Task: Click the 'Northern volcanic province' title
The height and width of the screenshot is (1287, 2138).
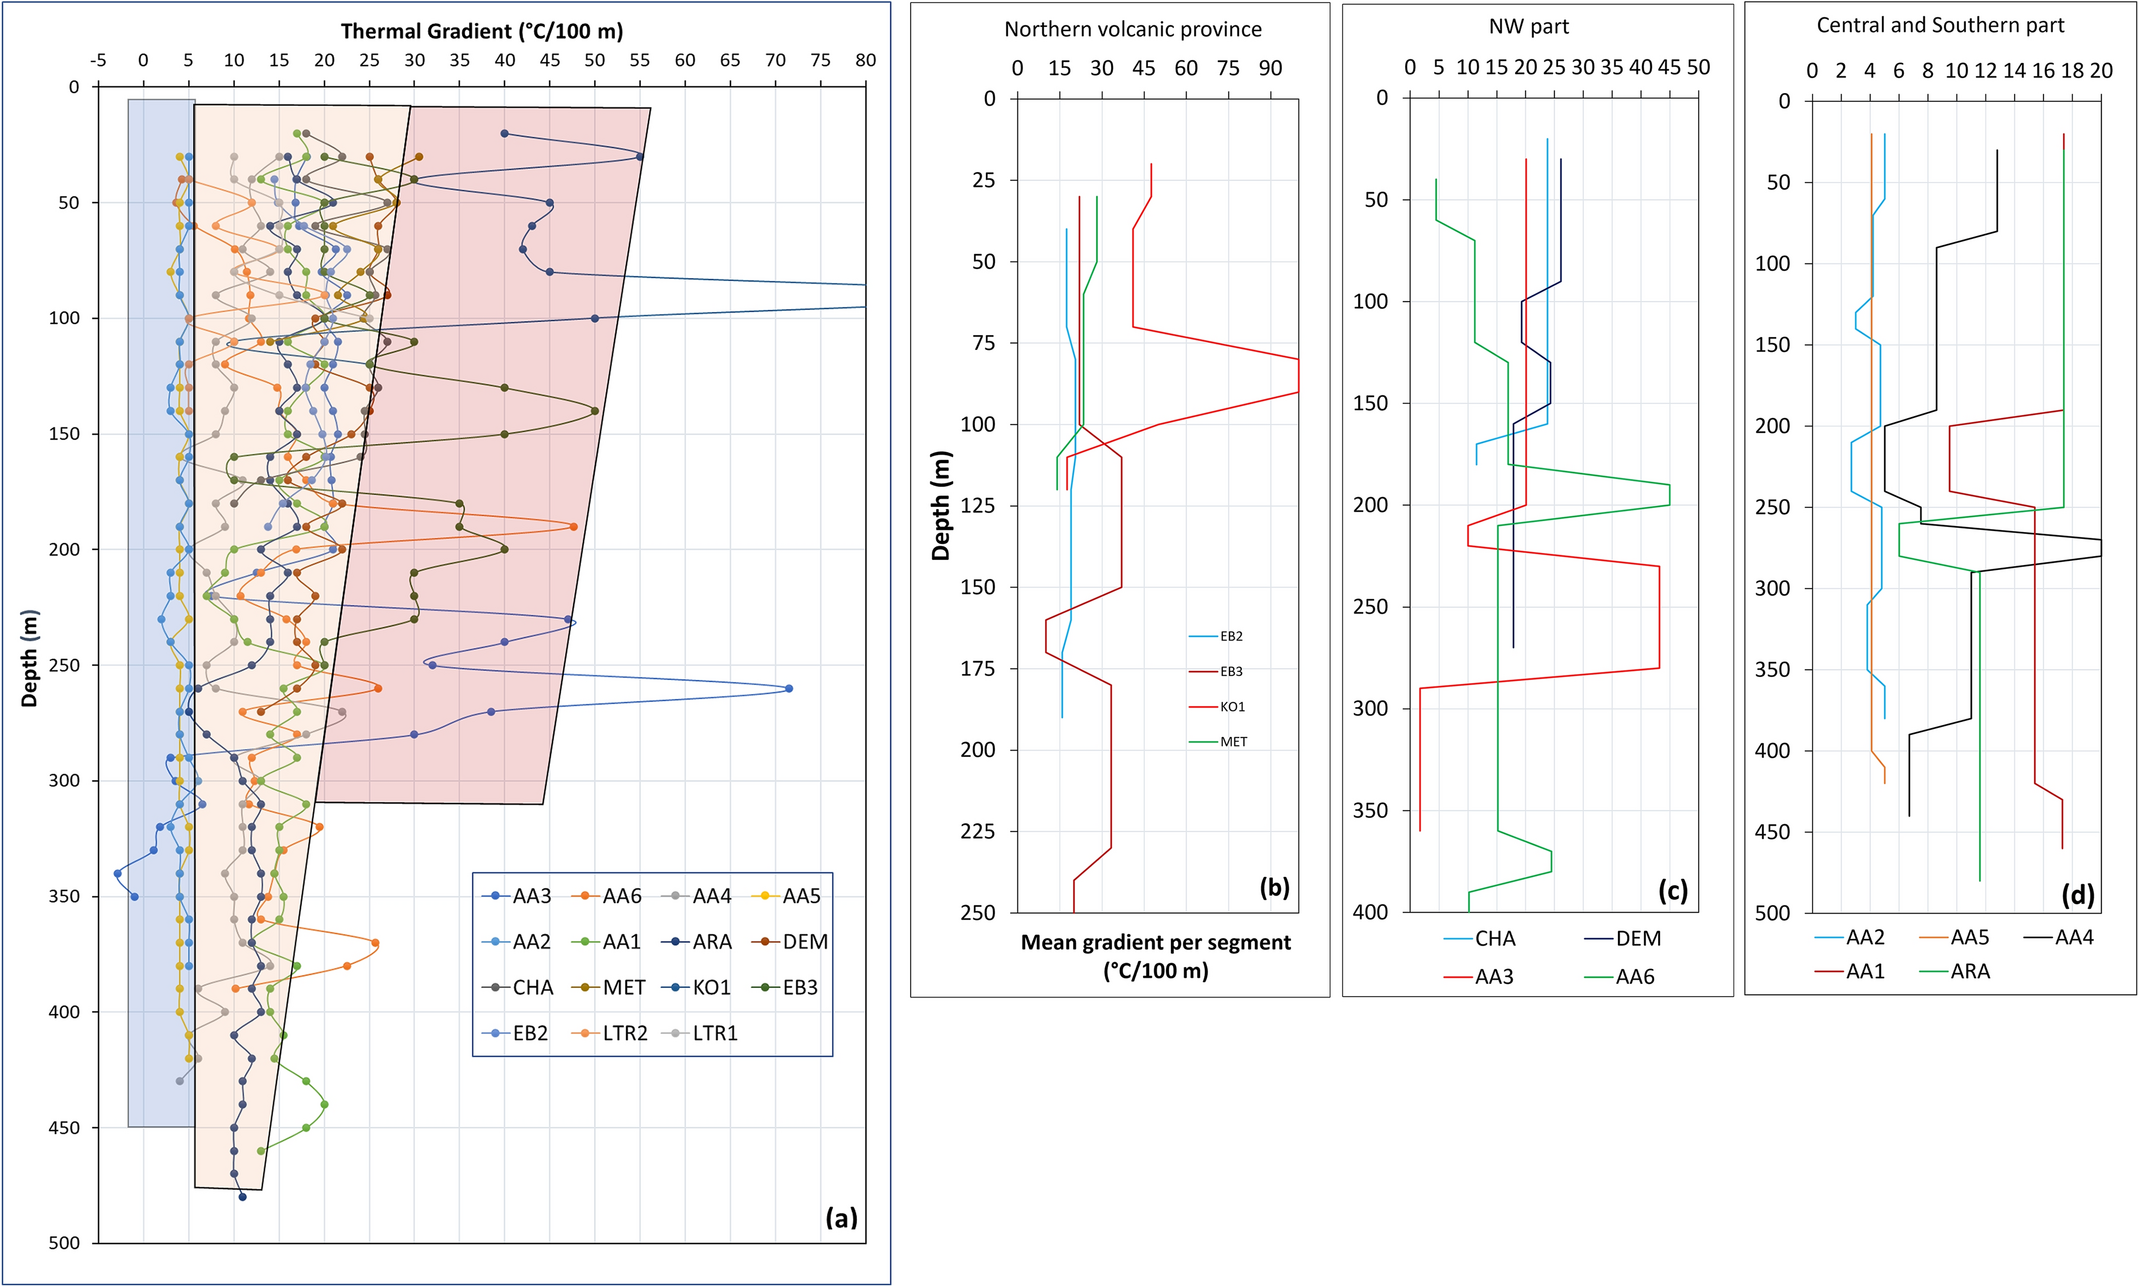Action: tap(1133, 29)
